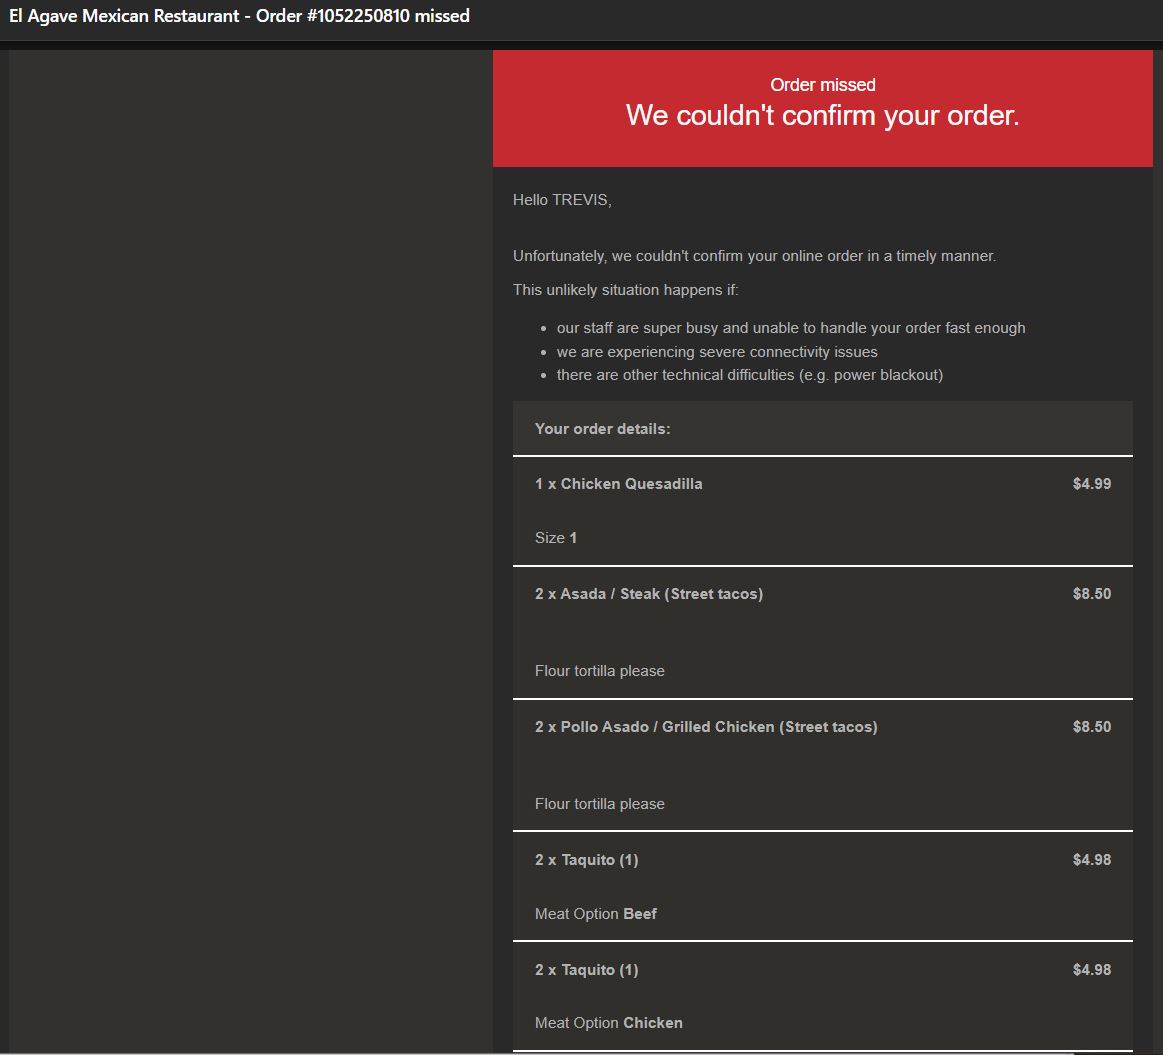Click 'Size 1' under Chicken Quesadilla

click(x=556, y=538)
